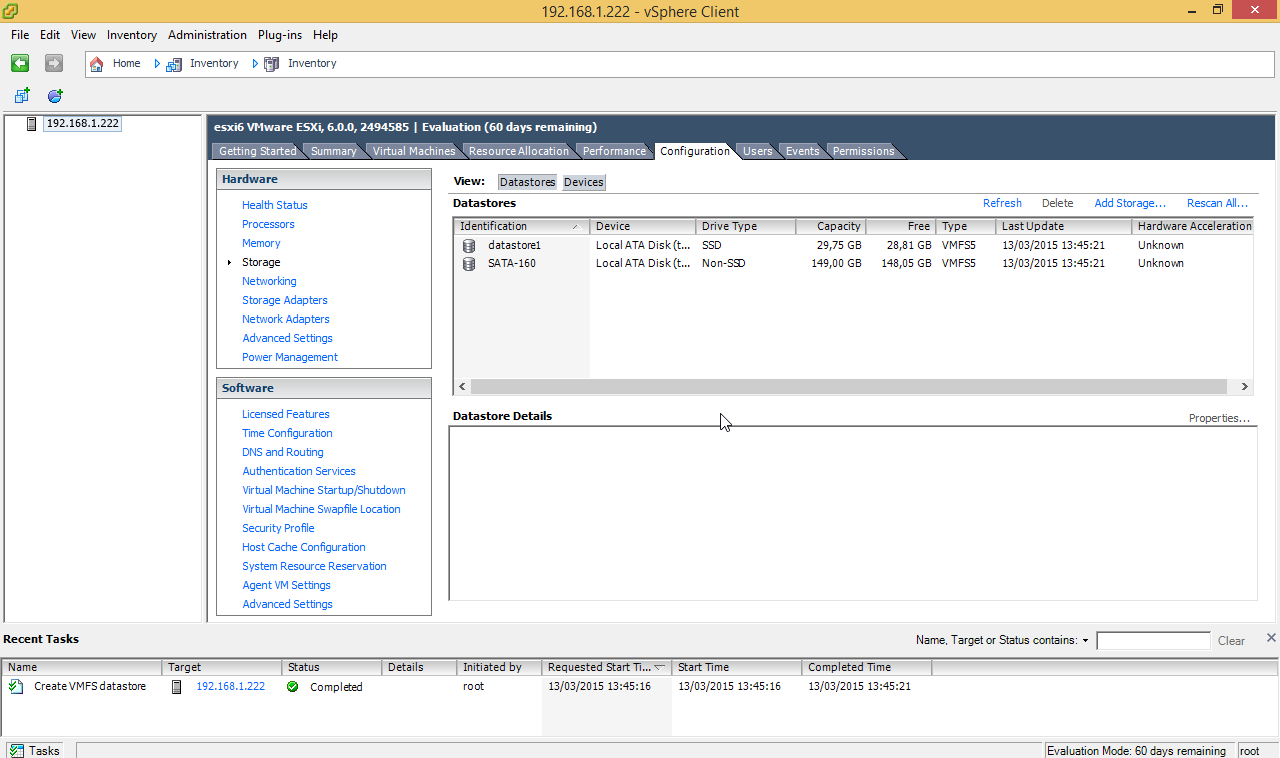Click the Create new virtual machine toolbar icon

[x=22, y=96]
